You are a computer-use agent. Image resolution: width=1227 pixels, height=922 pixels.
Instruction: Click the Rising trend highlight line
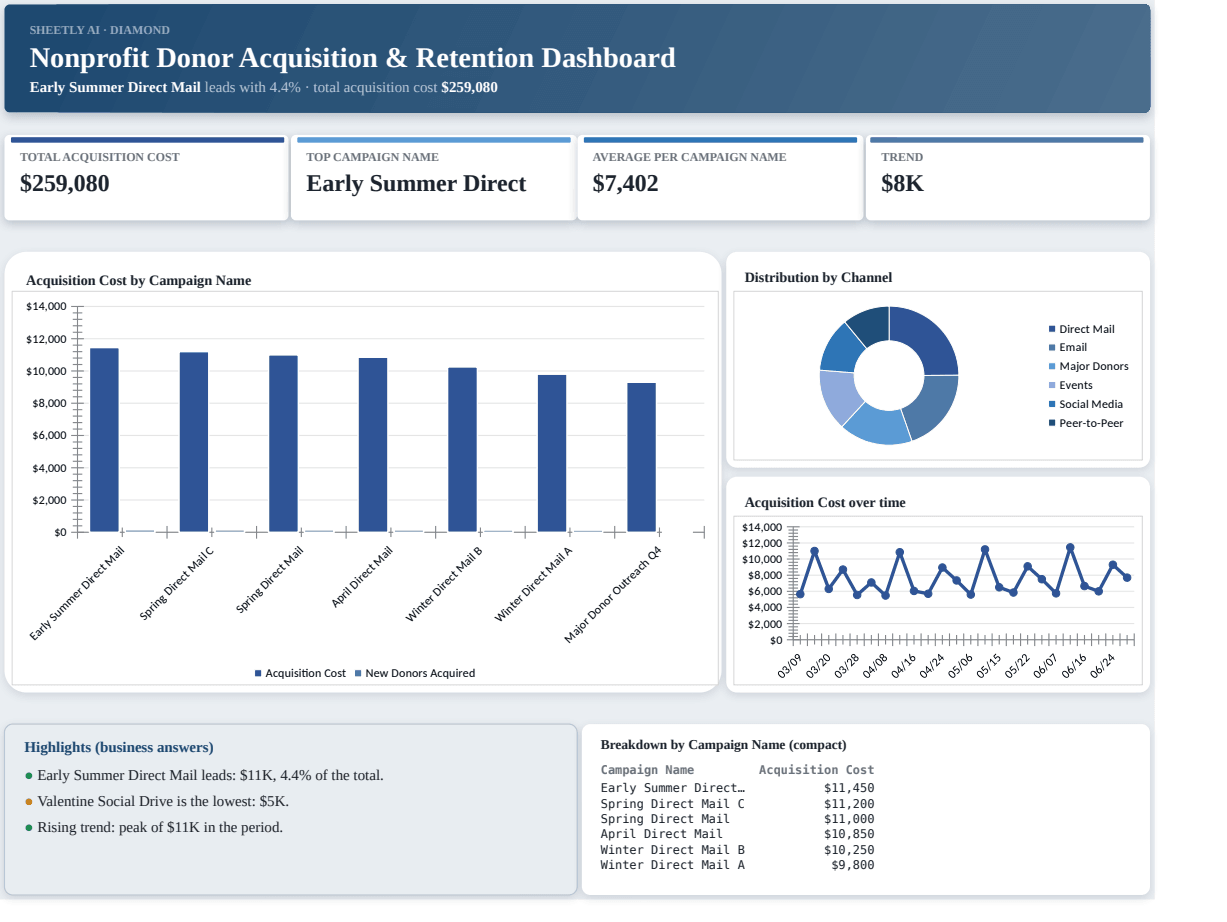click(154, 827)
